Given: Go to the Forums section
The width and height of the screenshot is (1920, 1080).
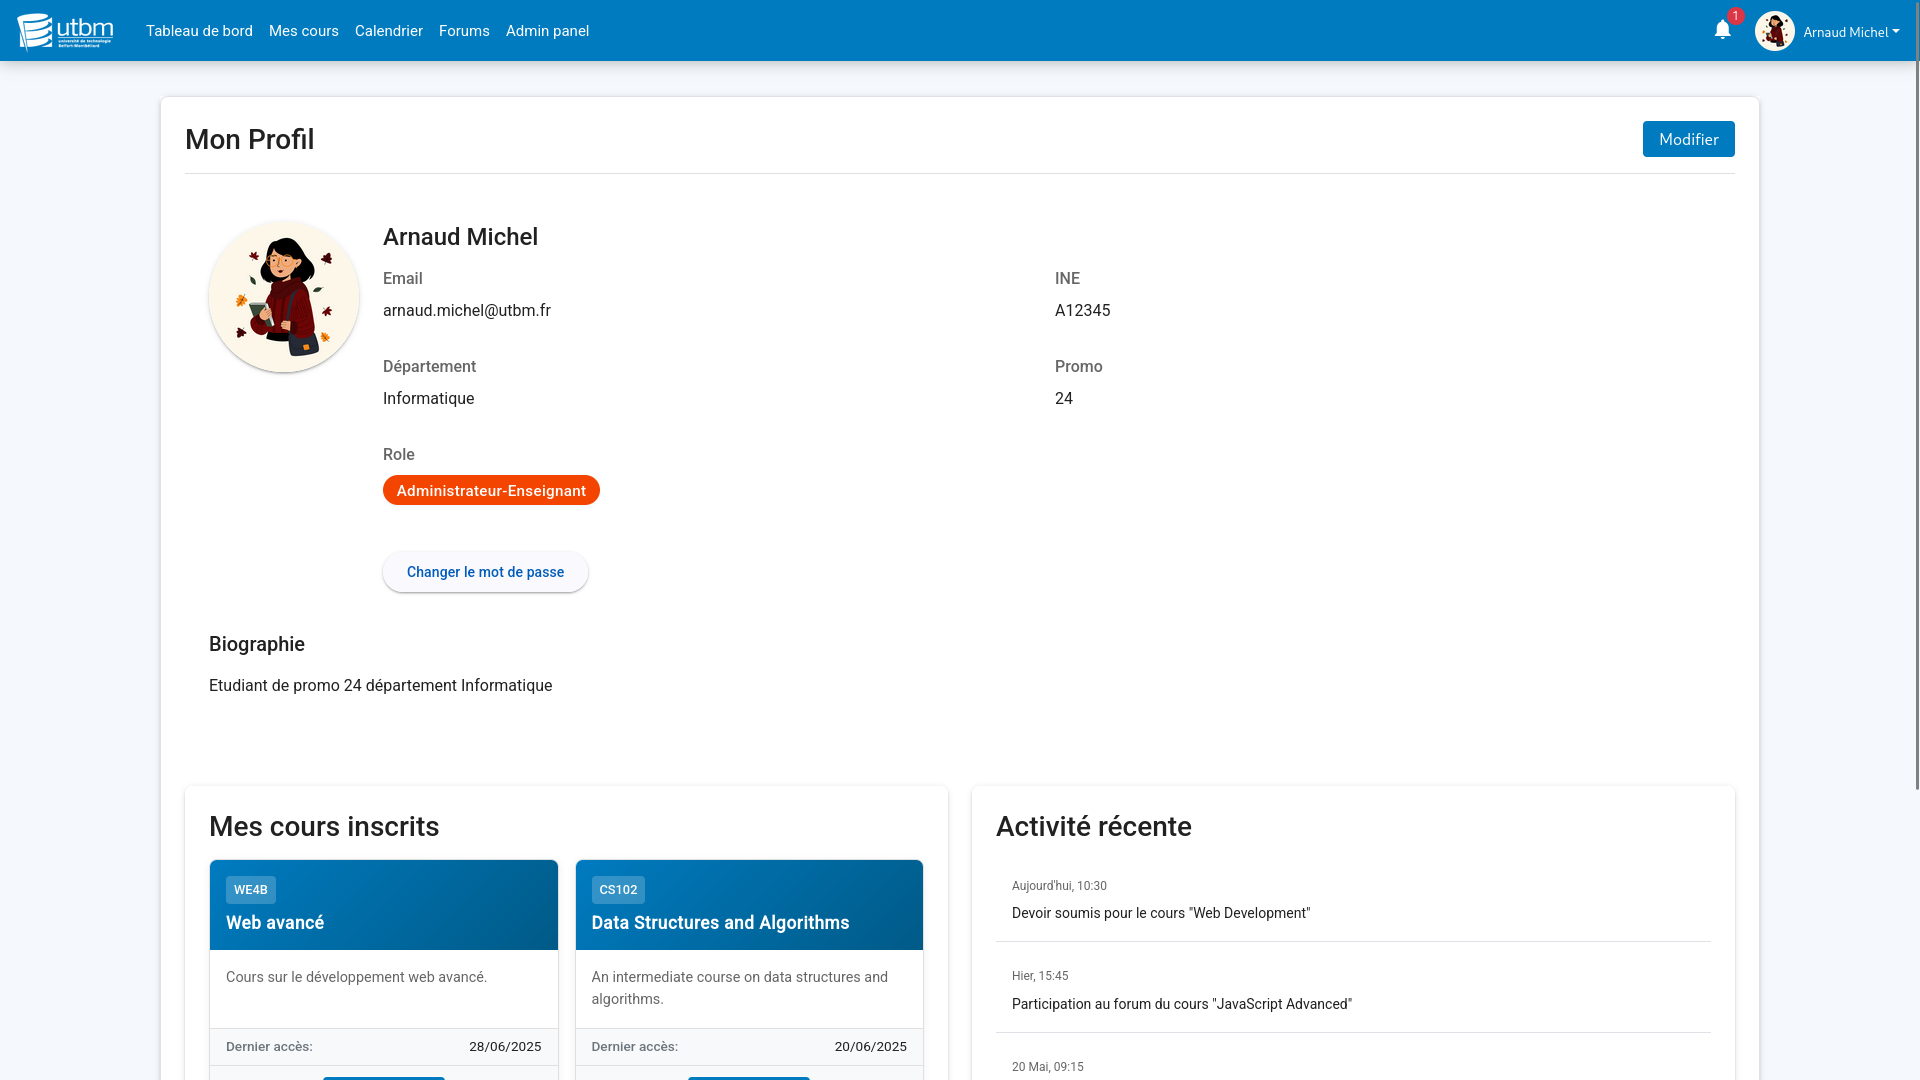Looking at the screenshot, I should tap(464, 31).
